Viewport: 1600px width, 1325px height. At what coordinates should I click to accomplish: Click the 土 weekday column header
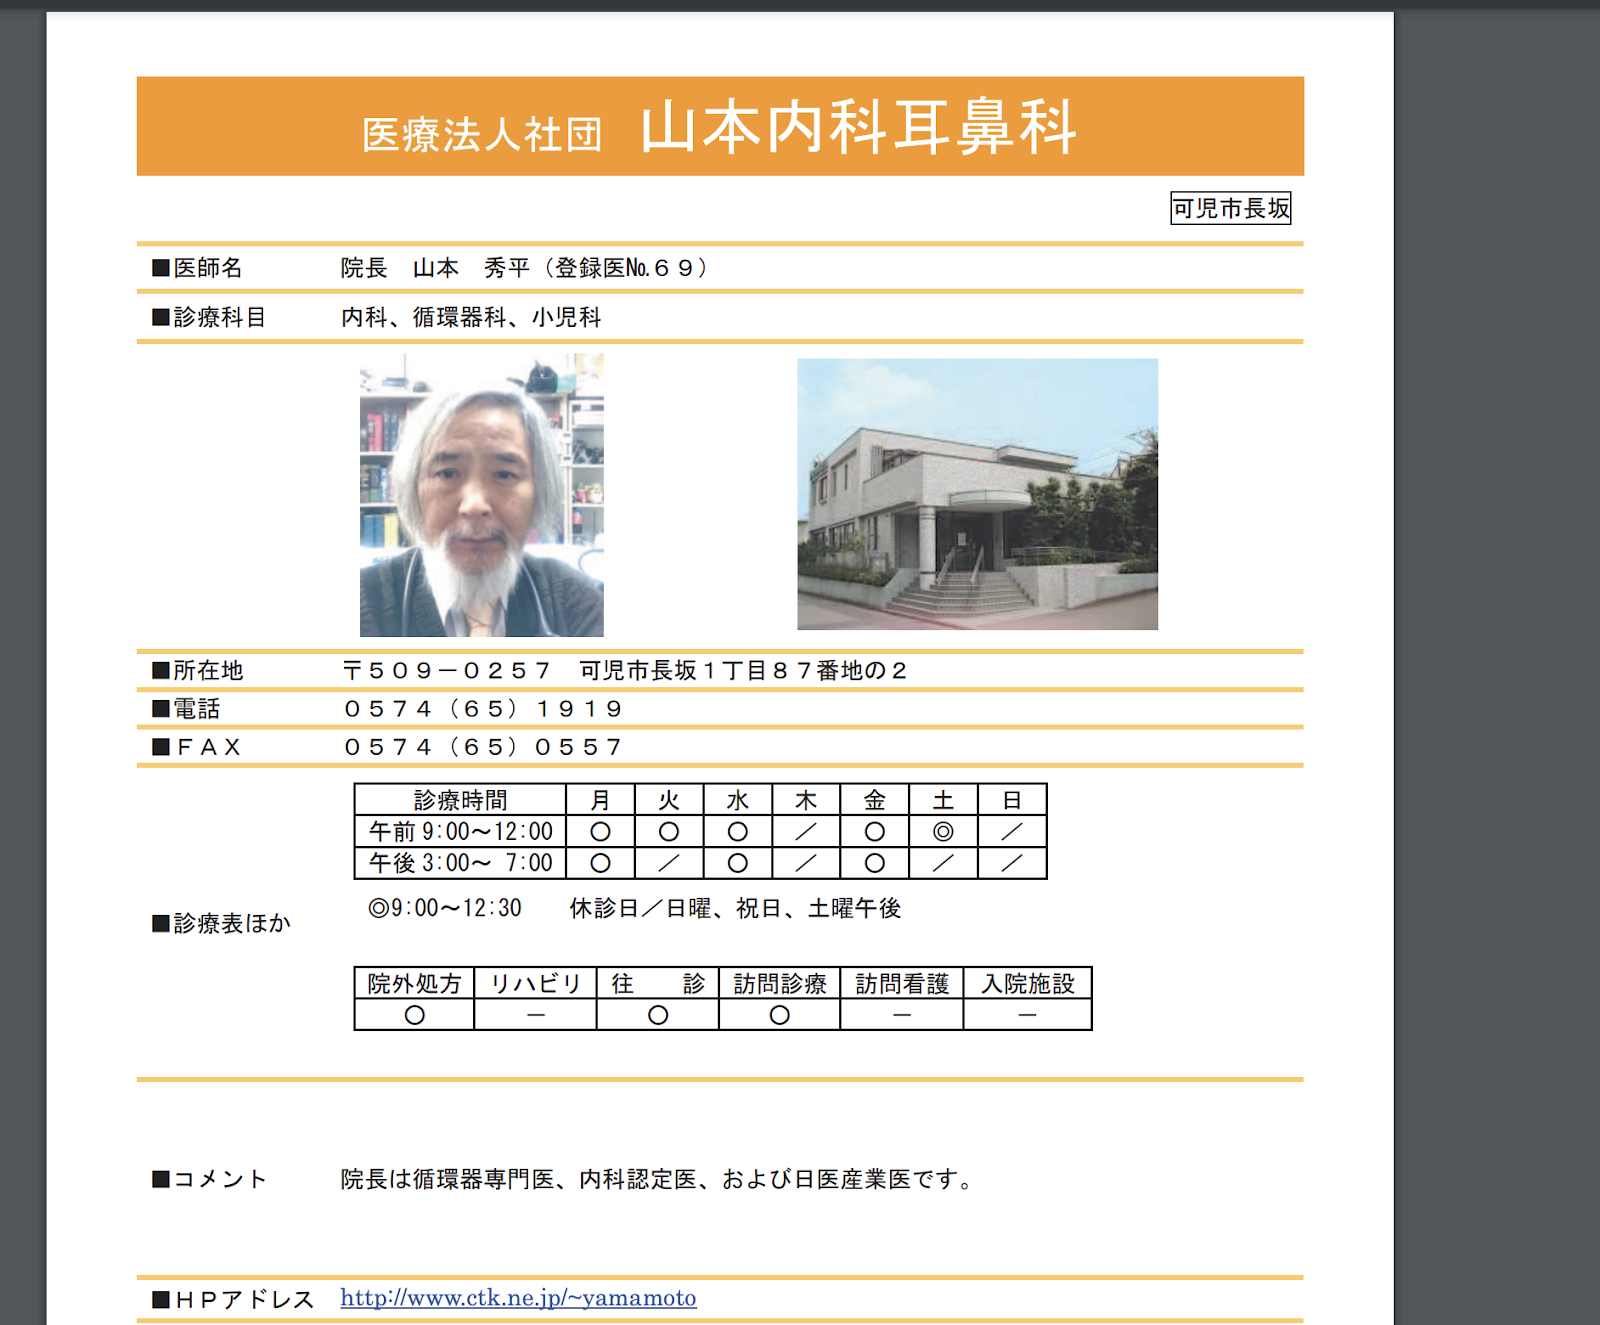click(x=944, y=799)
